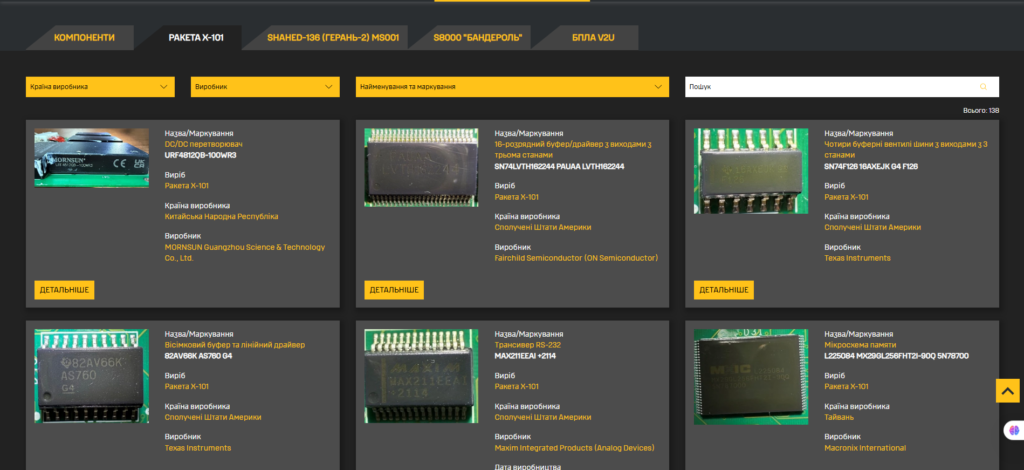
Task: Click the SN74F126 16AXEJK G4 F126 marking
Action: point(871,166)
